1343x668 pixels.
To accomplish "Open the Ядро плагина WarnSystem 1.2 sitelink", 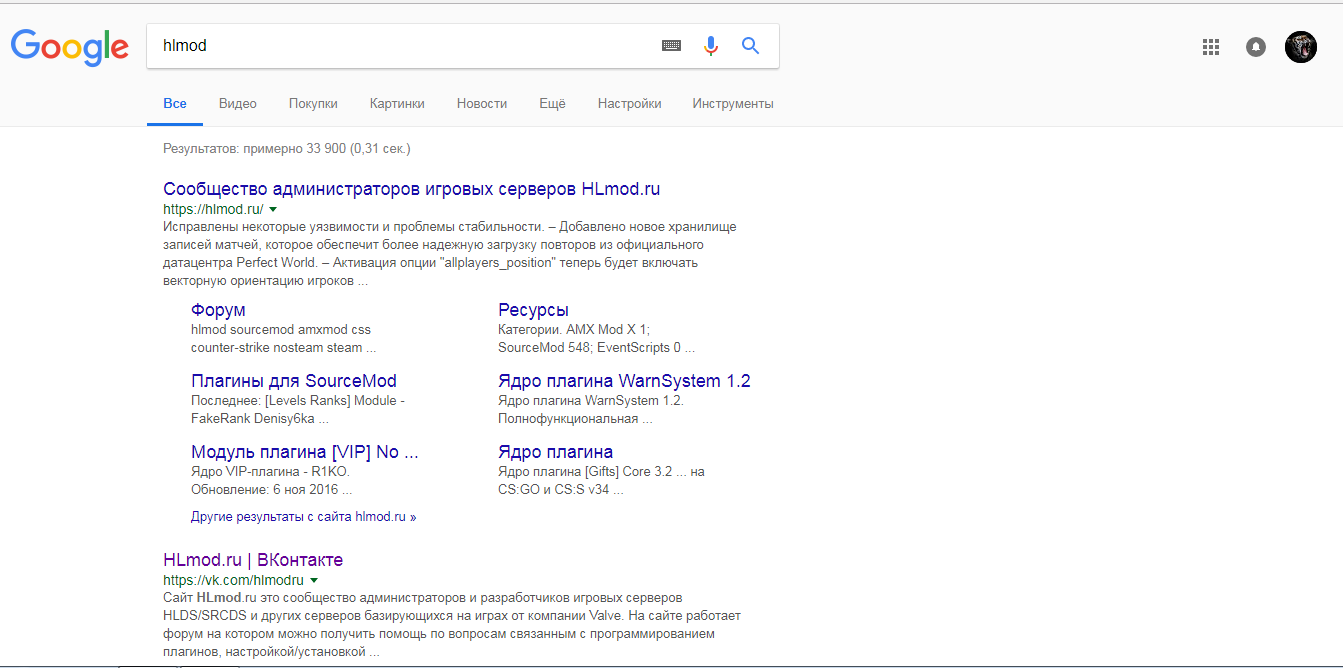I will (x=624, y=381).
